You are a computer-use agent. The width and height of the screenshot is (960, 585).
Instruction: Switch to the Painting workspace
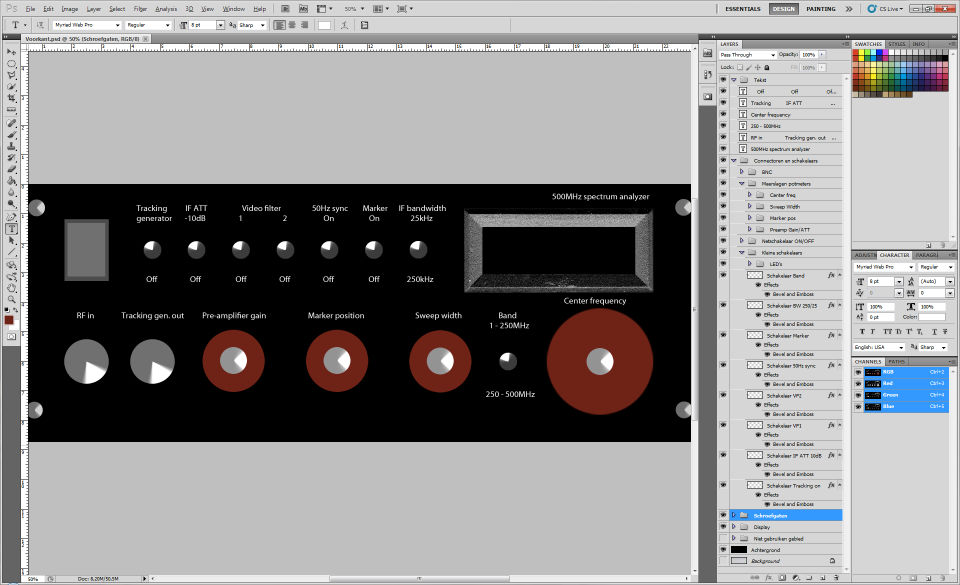(x=820, y=8)
